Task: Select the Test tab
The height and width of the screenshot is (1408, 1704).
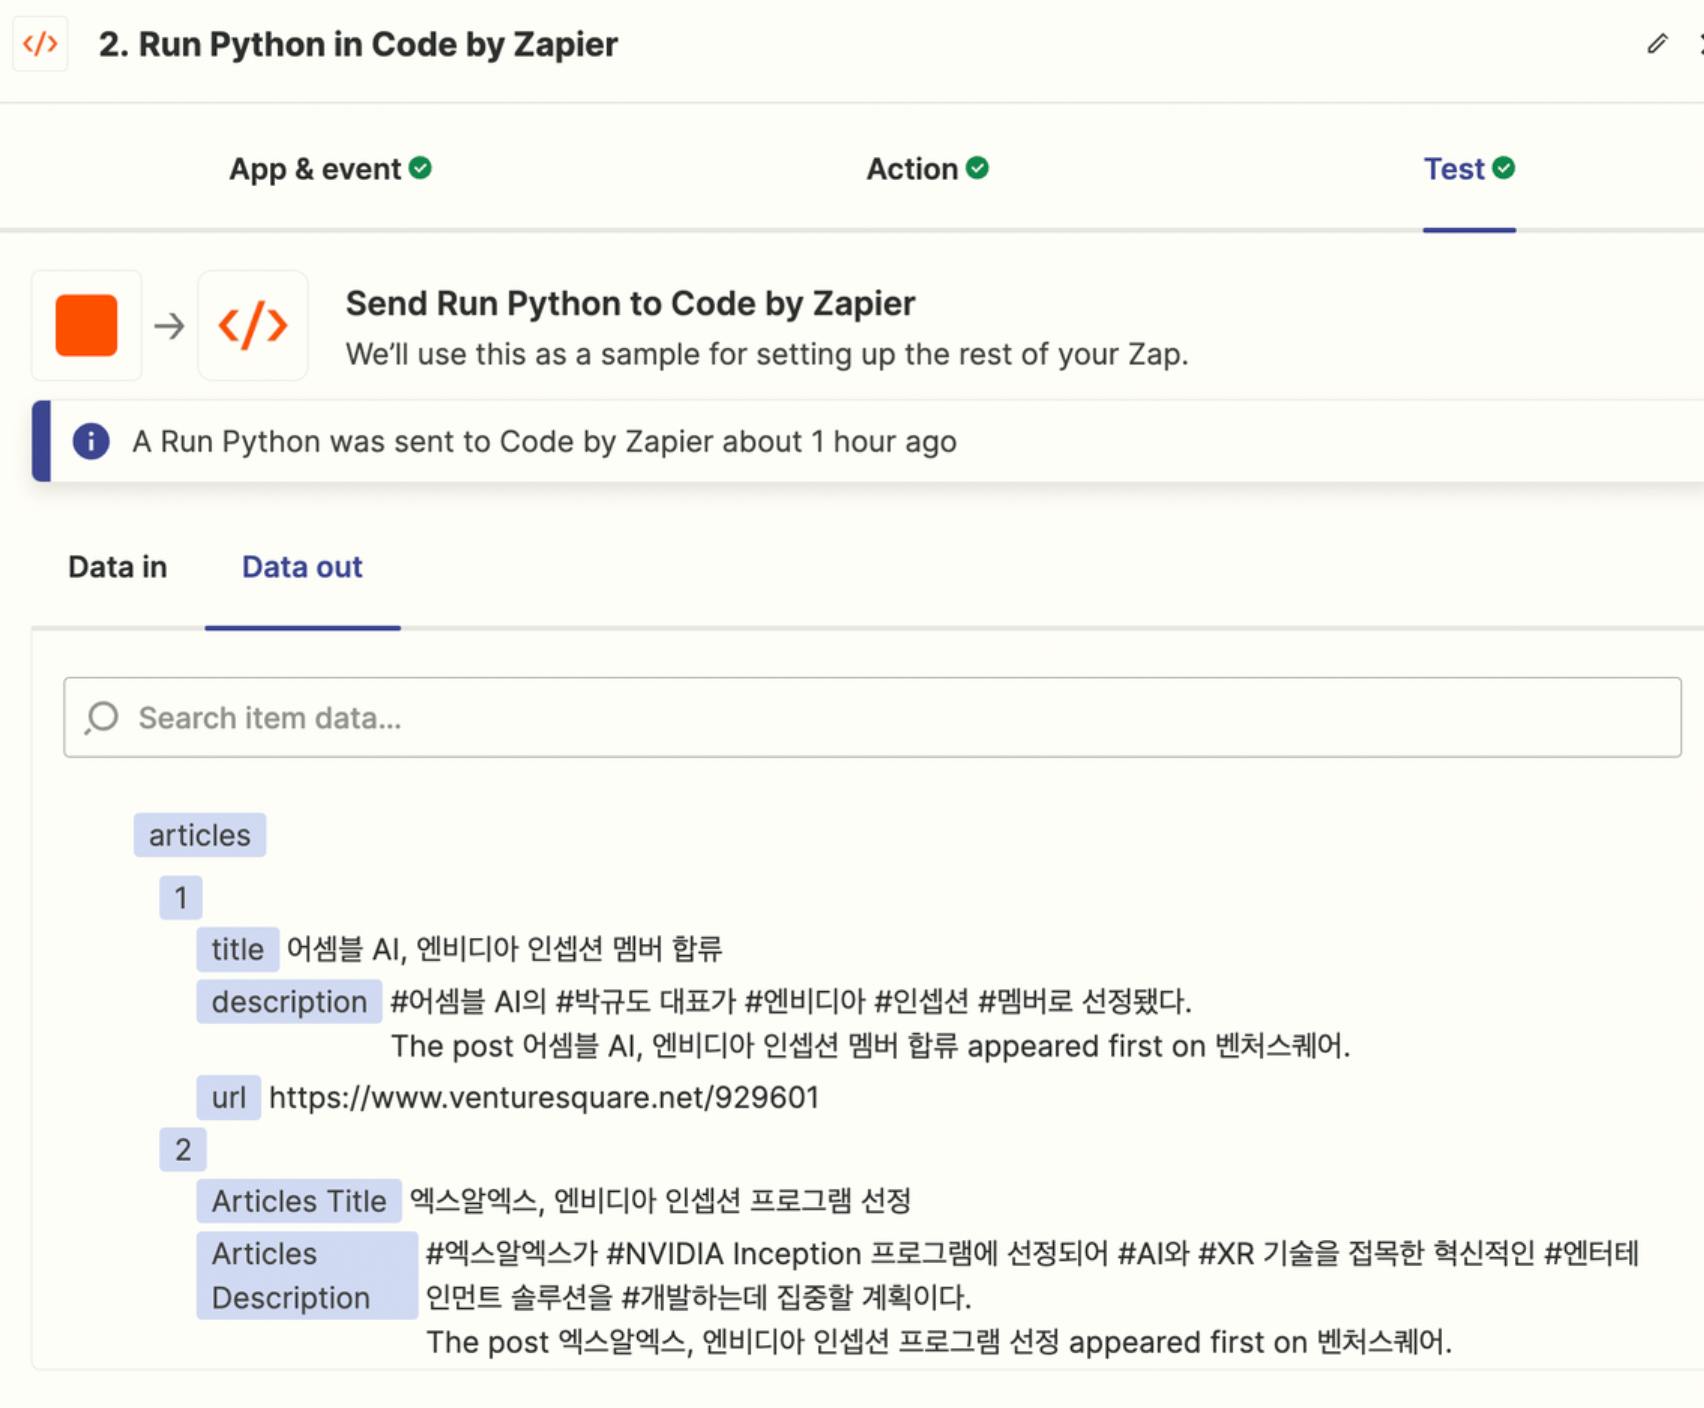Action: (1469, 169)
